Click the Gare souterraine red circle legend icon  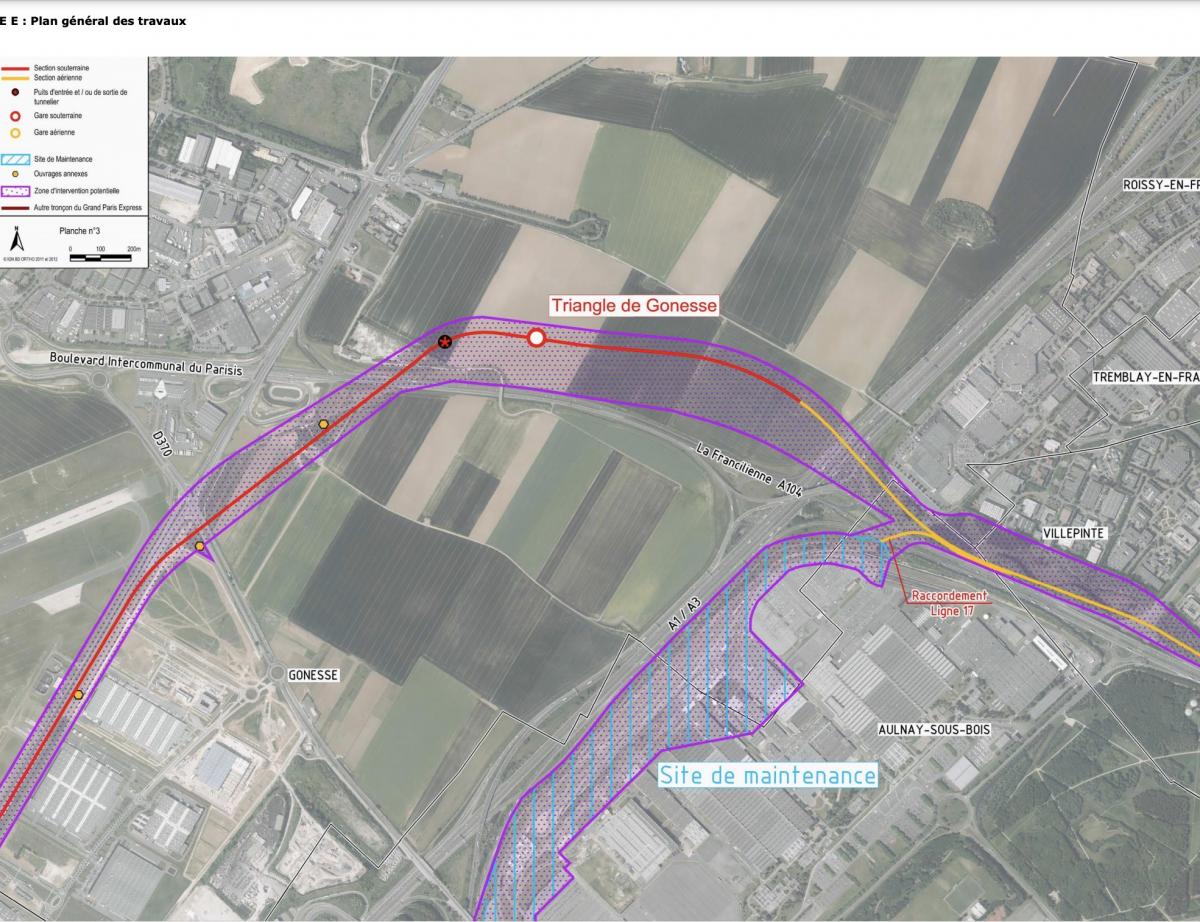14,115
